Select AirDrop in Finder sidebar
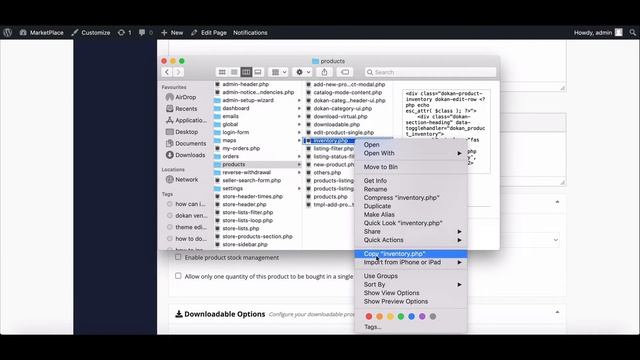The width and height of the screenshot is (640, 360). [181, 97]
